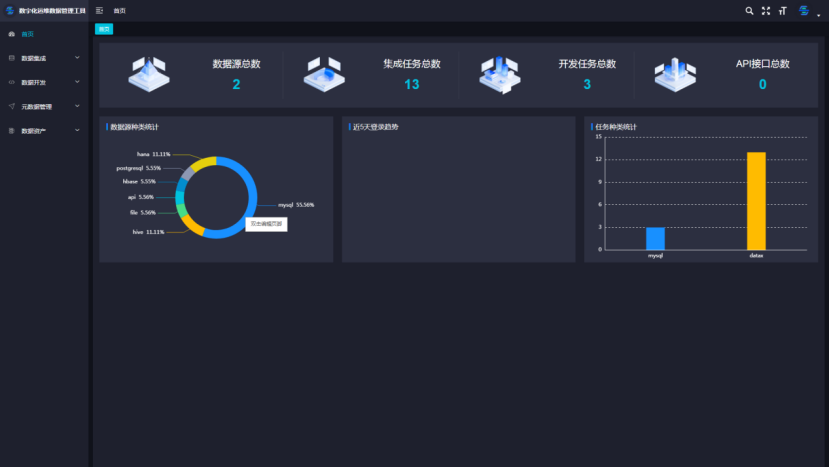Click the application logo at top left
830x467 pixels.
[x=11, y=10]
